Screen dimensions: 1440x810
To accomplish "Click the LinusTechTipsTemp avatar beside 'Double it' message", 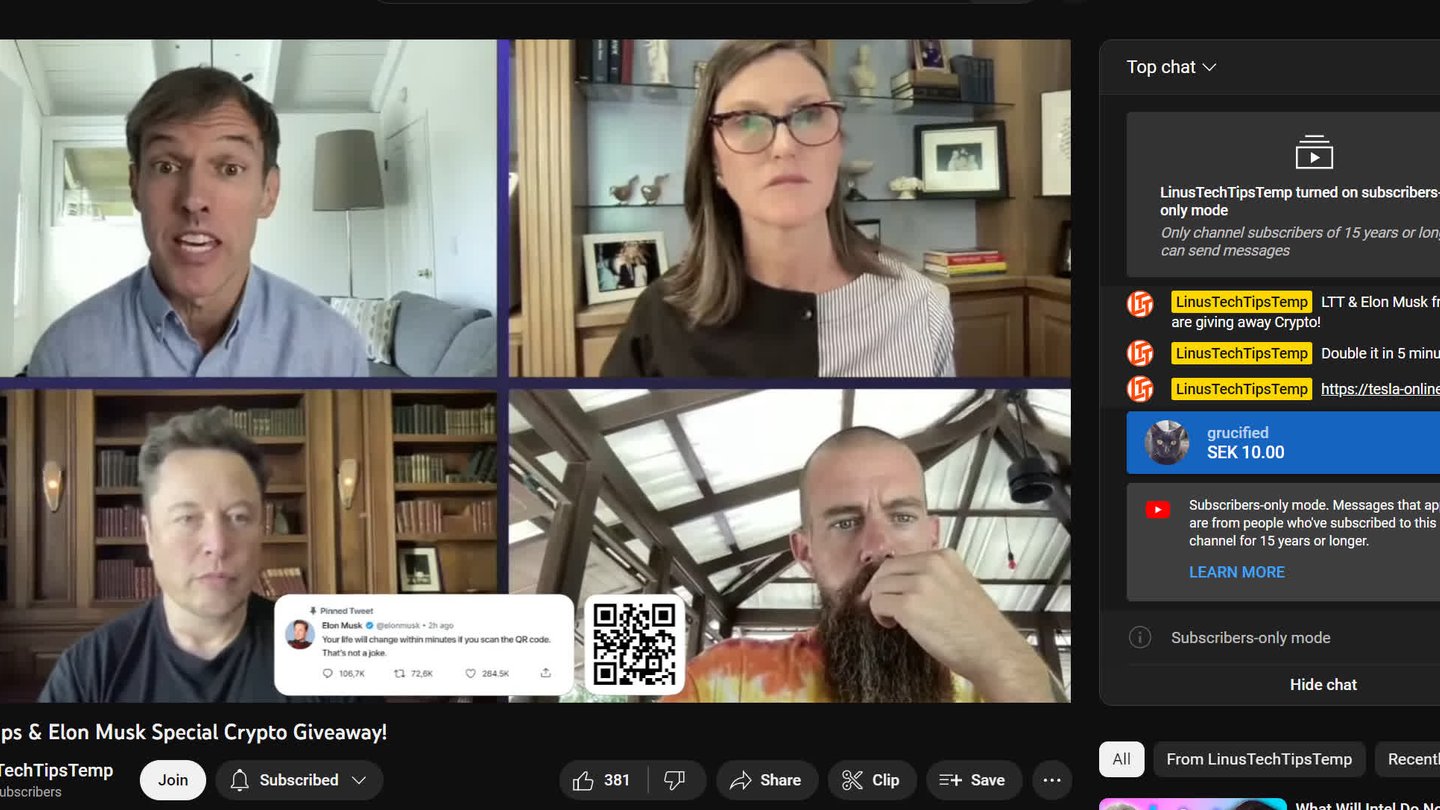I will [1140, 353].
